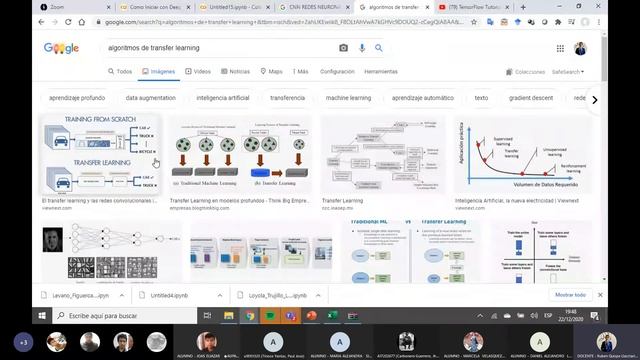Open Task View in the taskbar
Image resolution: width=640 pixels, height=360 pixels.
(207, 316)
